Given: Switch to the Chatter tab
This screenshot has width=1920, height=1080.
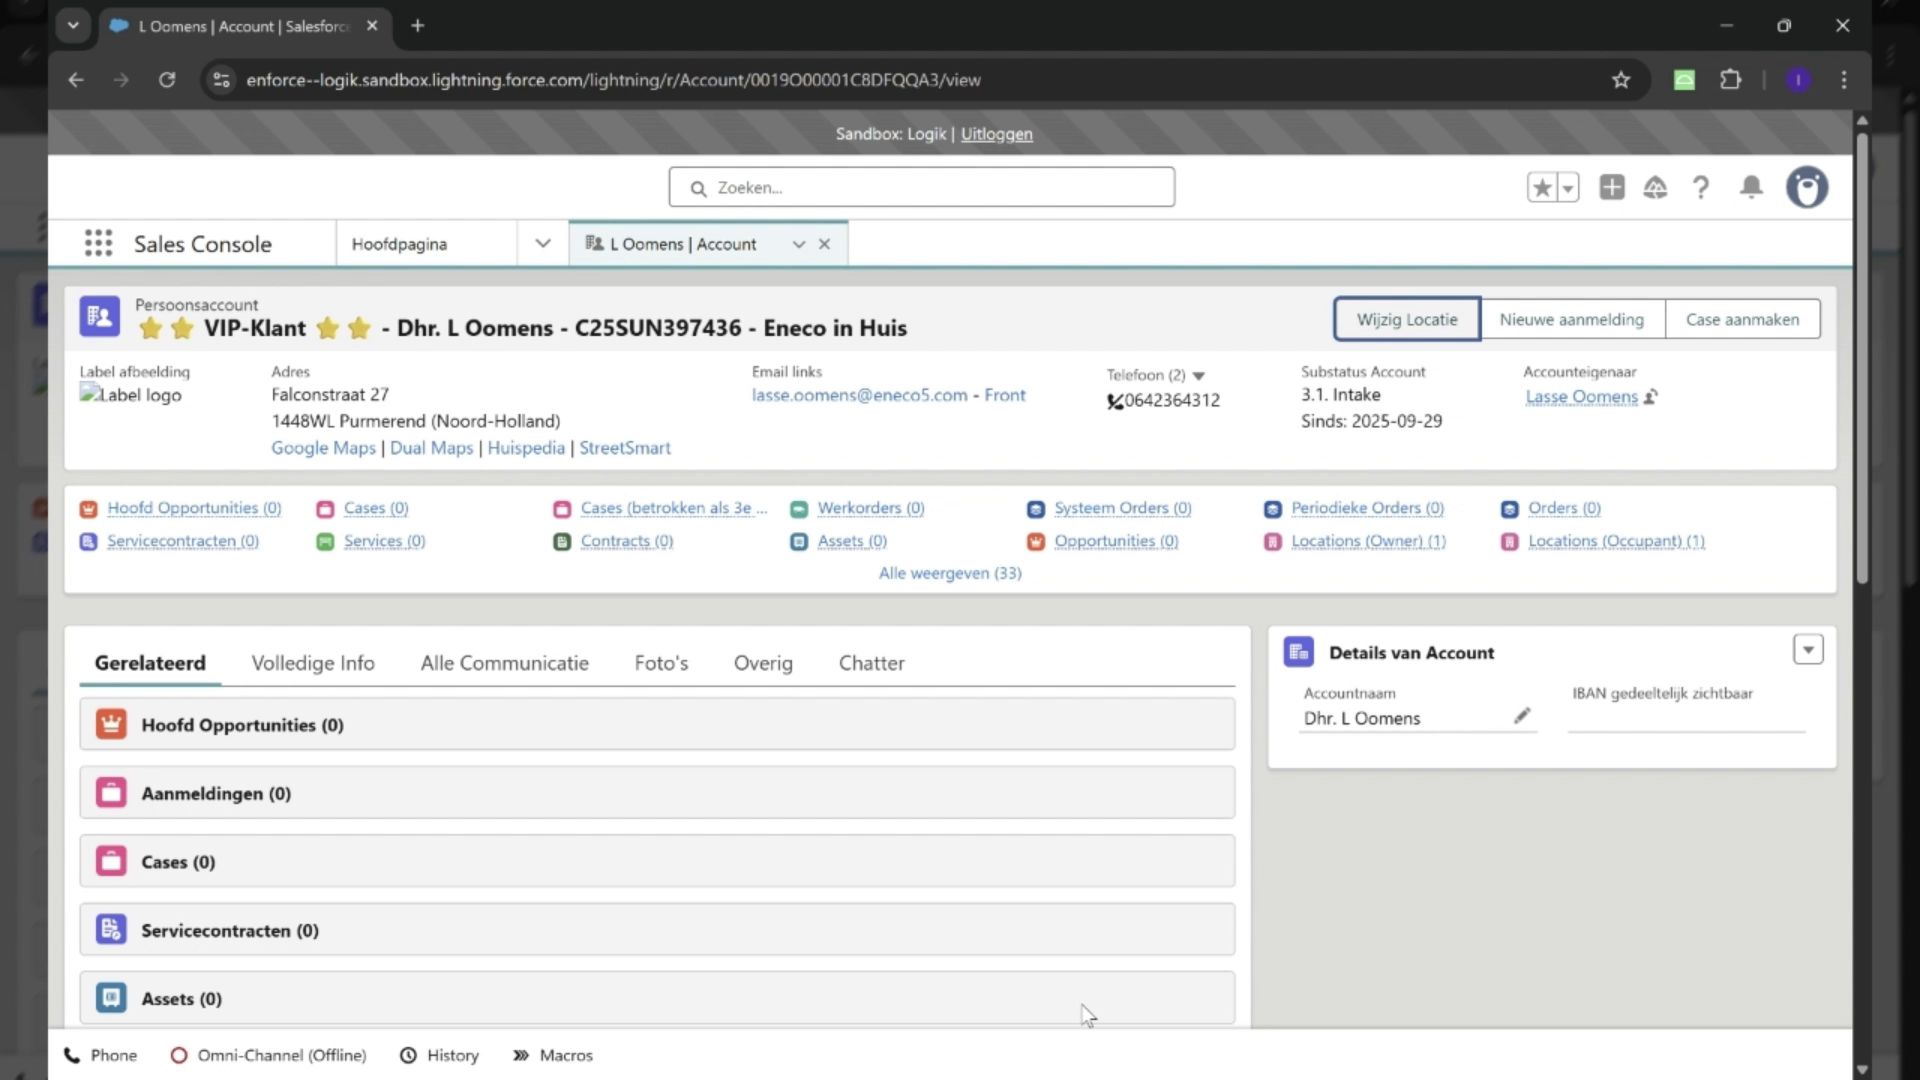Looking at the screenshot, I should pyautogui.click(x=871, y=662).
